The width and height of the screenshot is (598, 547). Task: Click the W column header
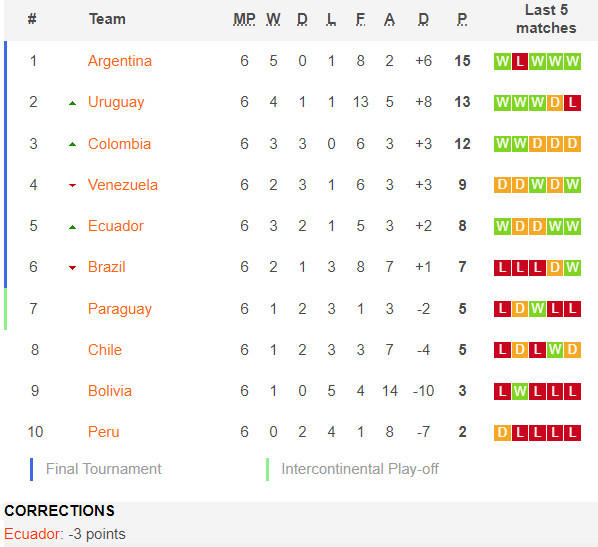(273, 19)
